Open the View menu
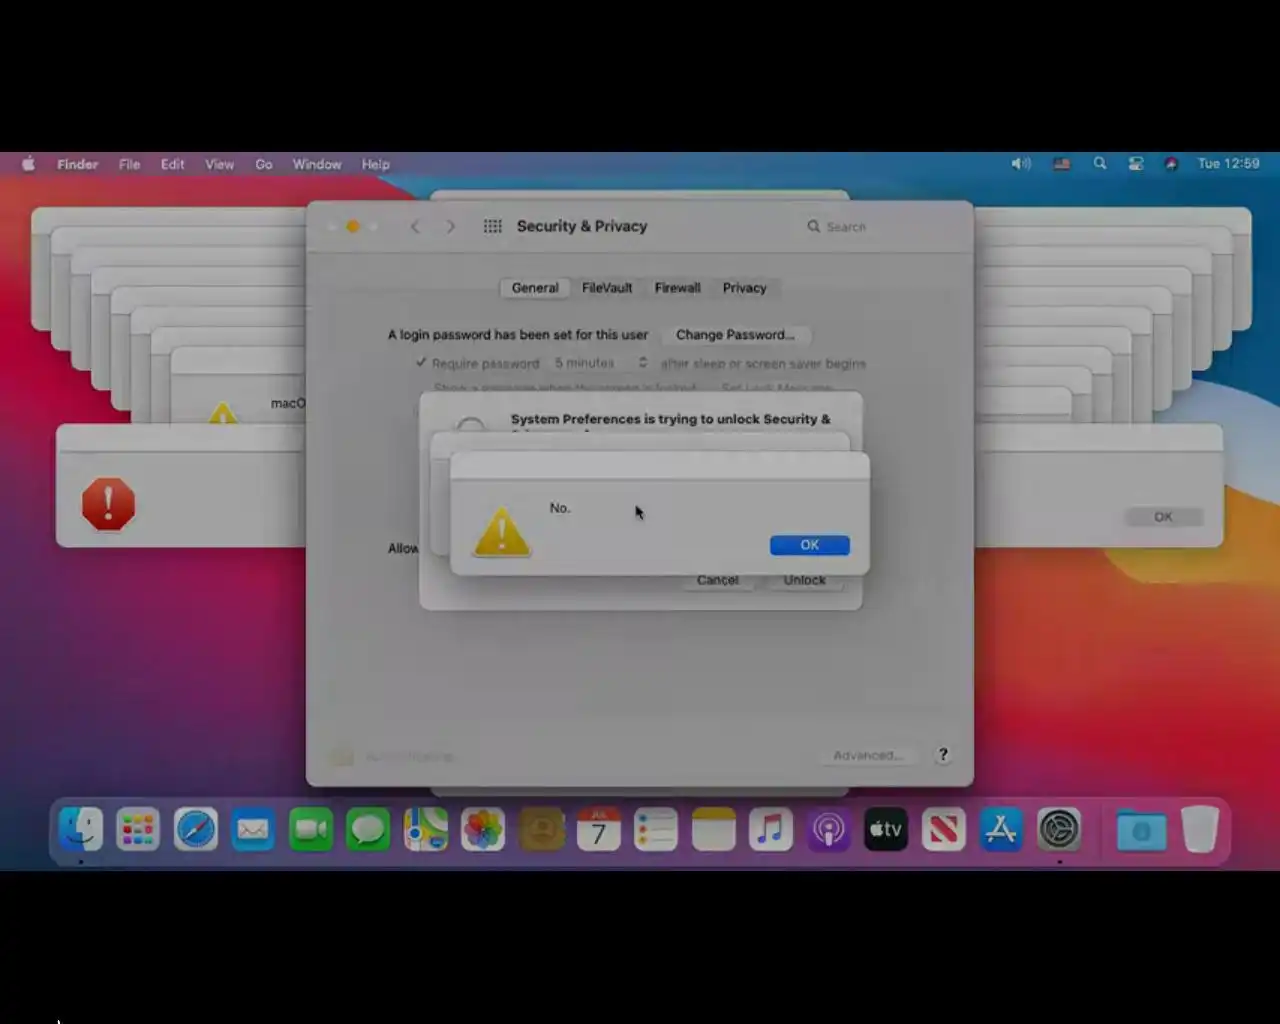The width and height of the screenshot is (1280, 1024). [219, 164]
